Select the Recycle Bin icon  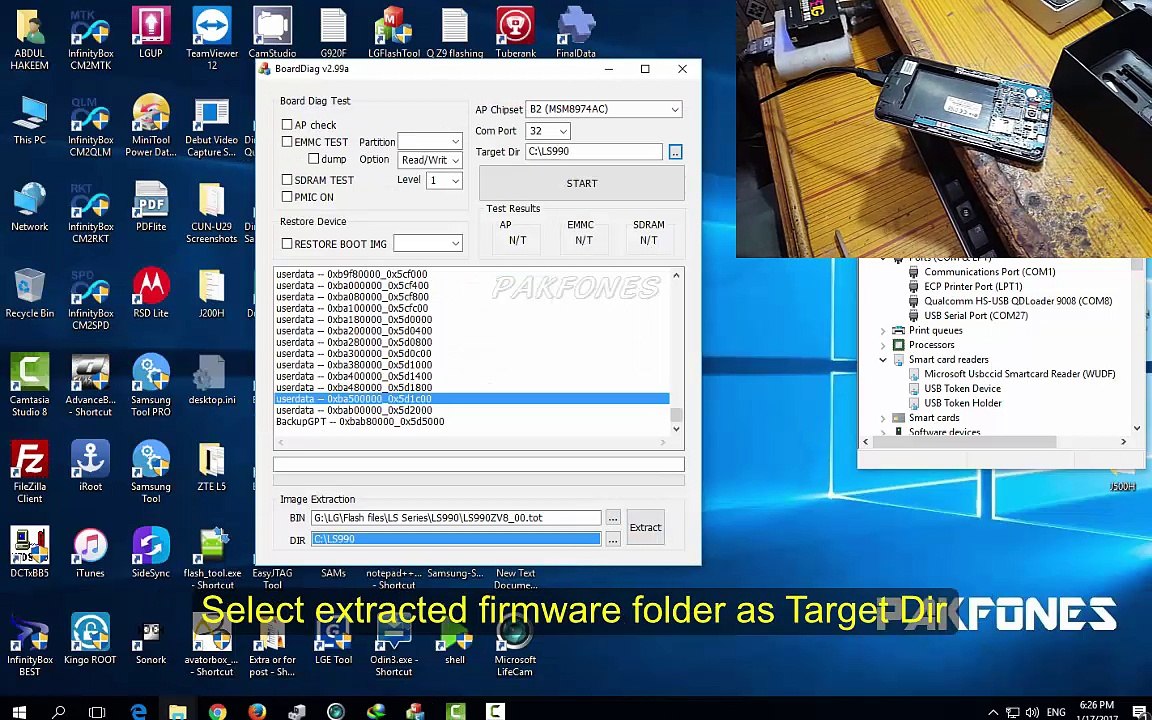pyautogui.click(x=29, y=292)
